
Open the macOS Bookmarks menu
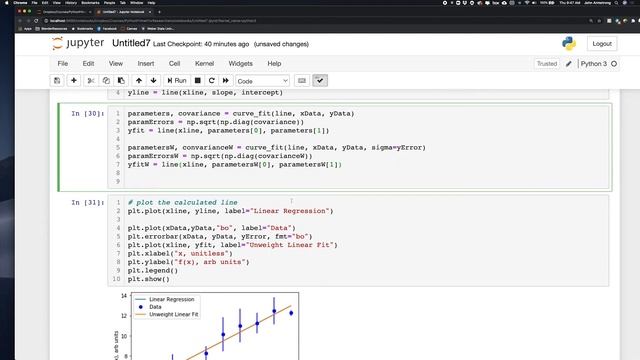[x=90, y=3]
